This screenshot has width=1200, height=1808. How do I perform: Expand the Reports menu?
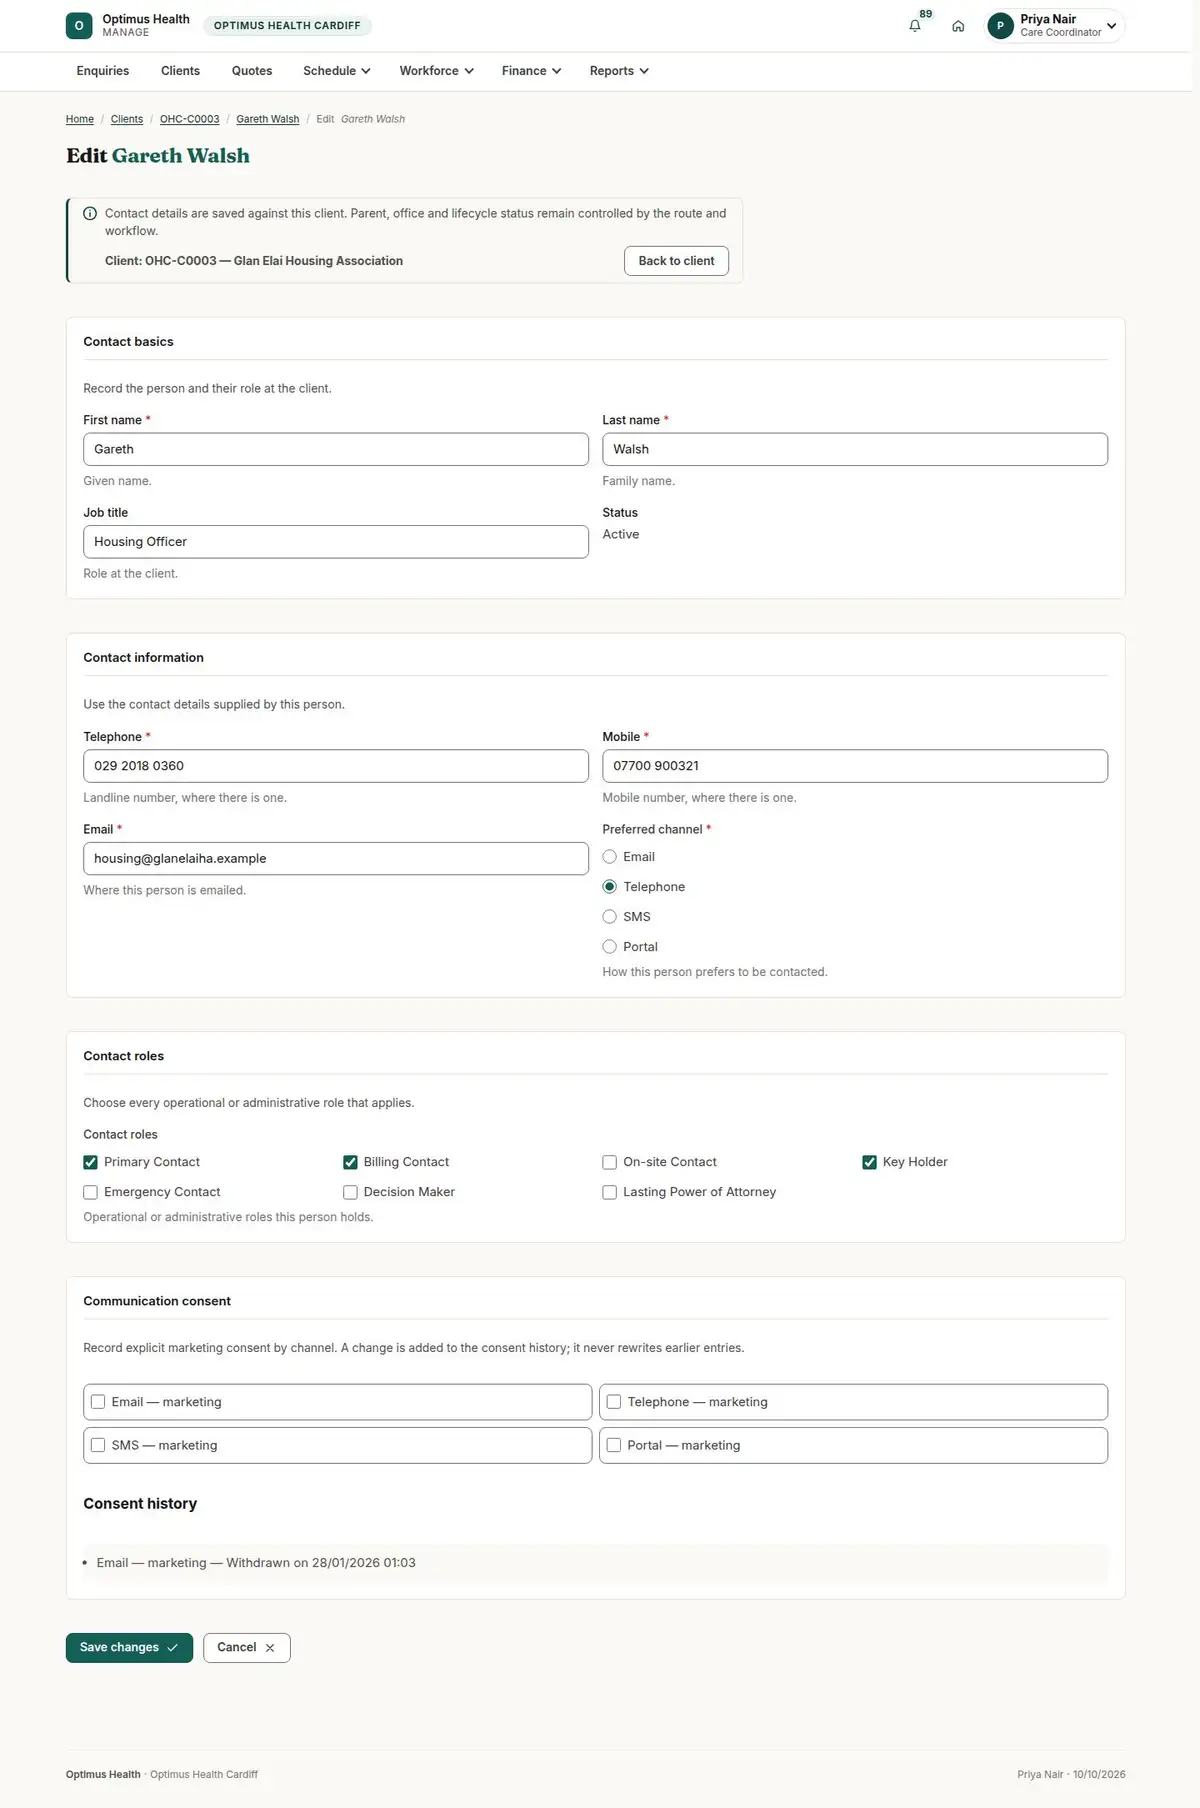click(x=619, y=71)
